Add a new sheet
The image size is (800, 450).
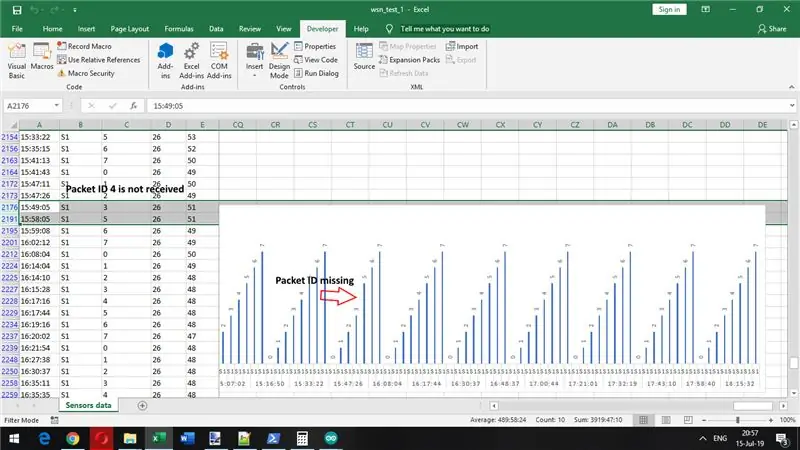pos(142,406)
